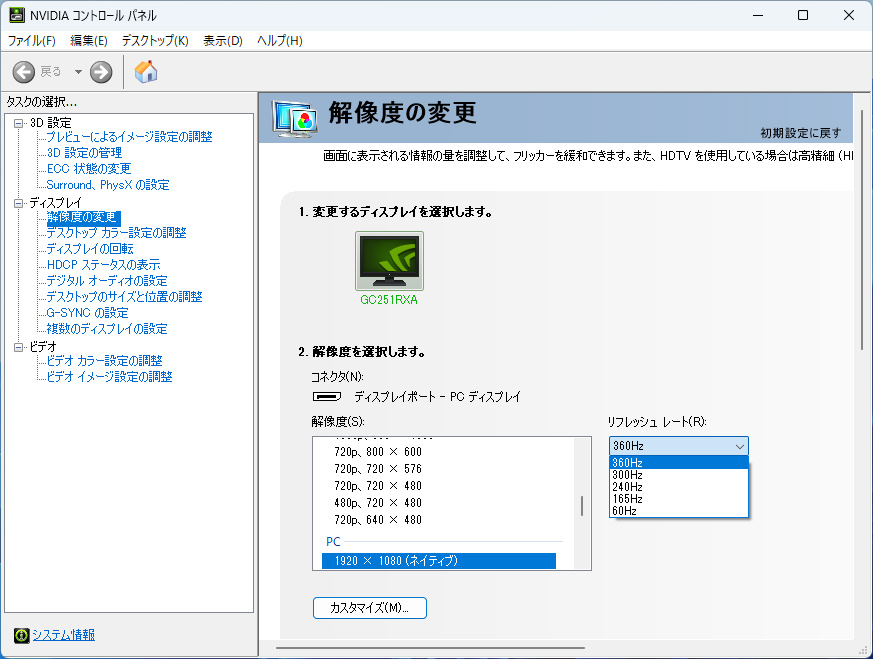Open システム情報 link
This screenshot has height=659, width=873.
click(x=63, y=635)
